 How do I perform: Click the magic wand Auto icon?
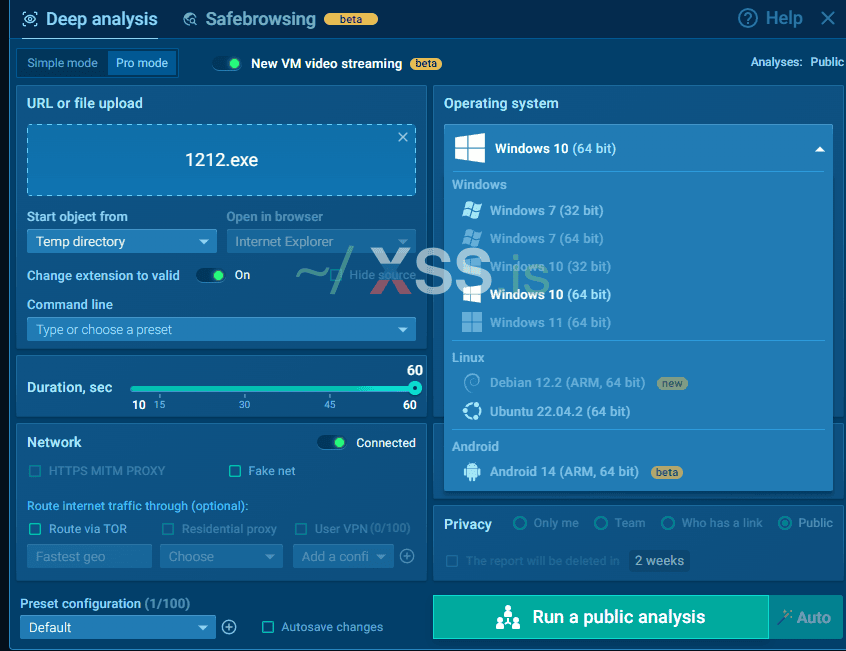785,617
